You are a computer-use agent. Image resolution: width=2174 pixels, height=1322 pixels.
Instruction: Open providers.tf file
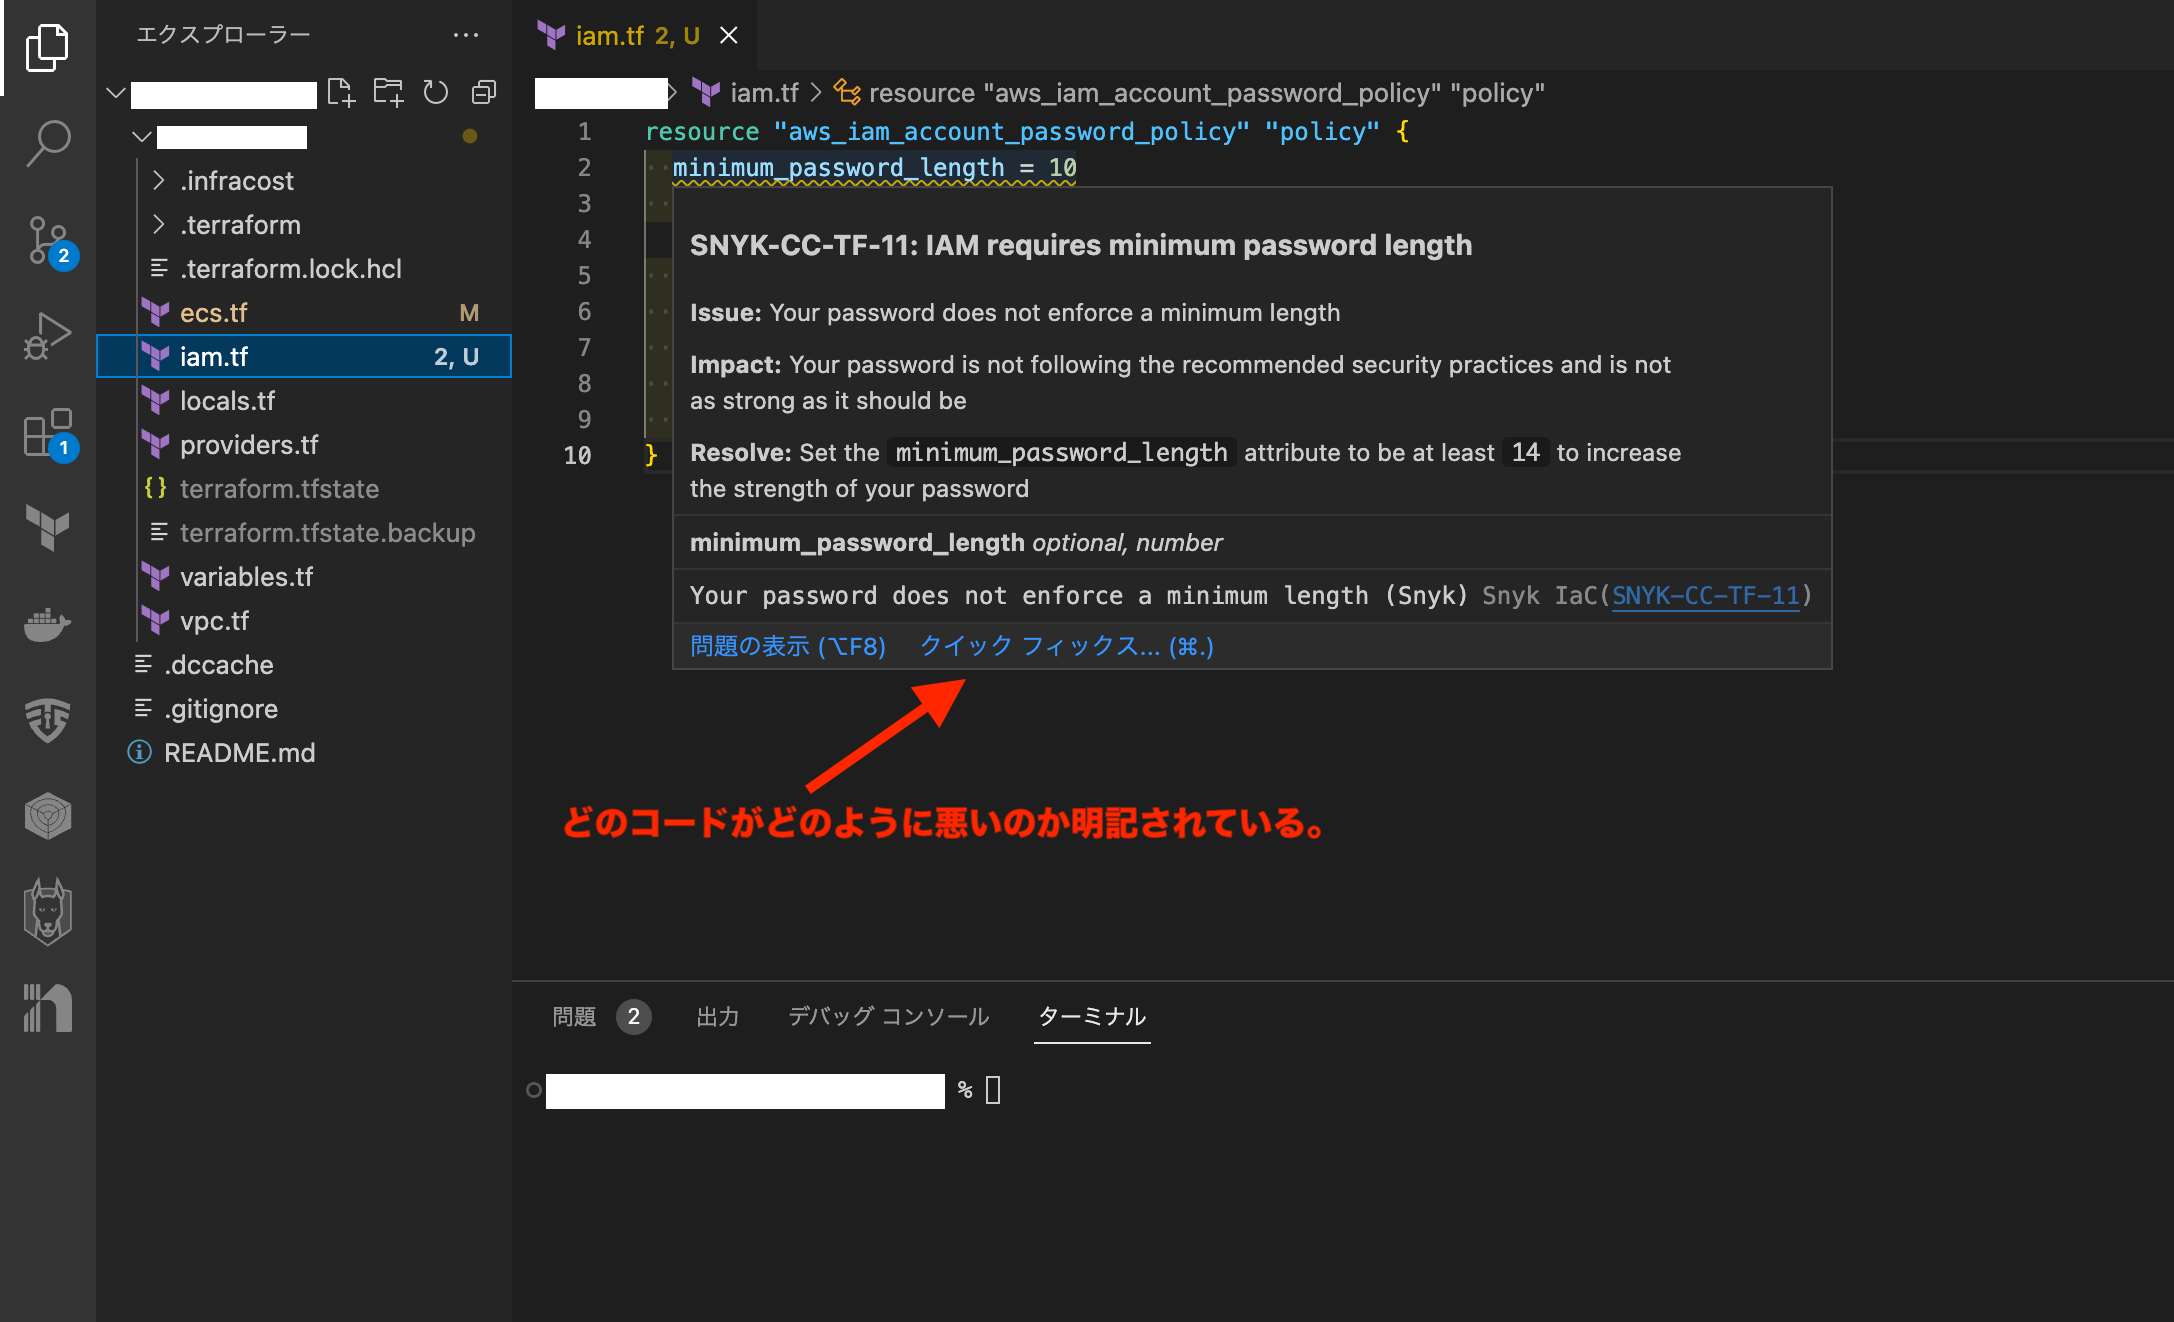point(304,444)
